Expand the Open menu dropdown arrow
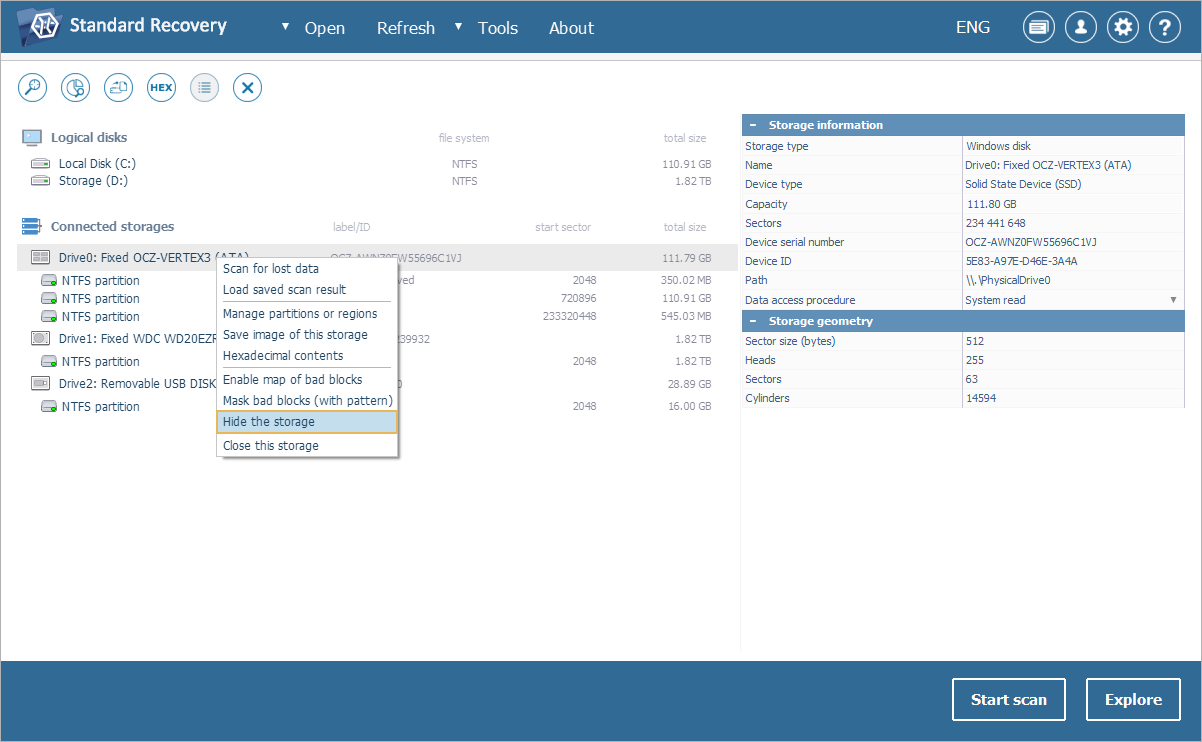 pyautogui.click(x=286, y=27)
